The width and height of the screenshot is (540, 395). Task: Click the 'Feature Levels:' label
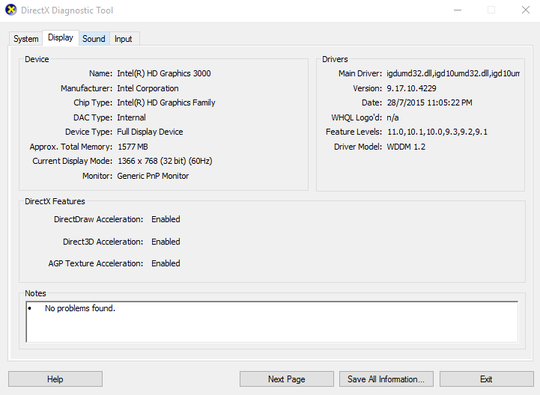coord(354,132)
